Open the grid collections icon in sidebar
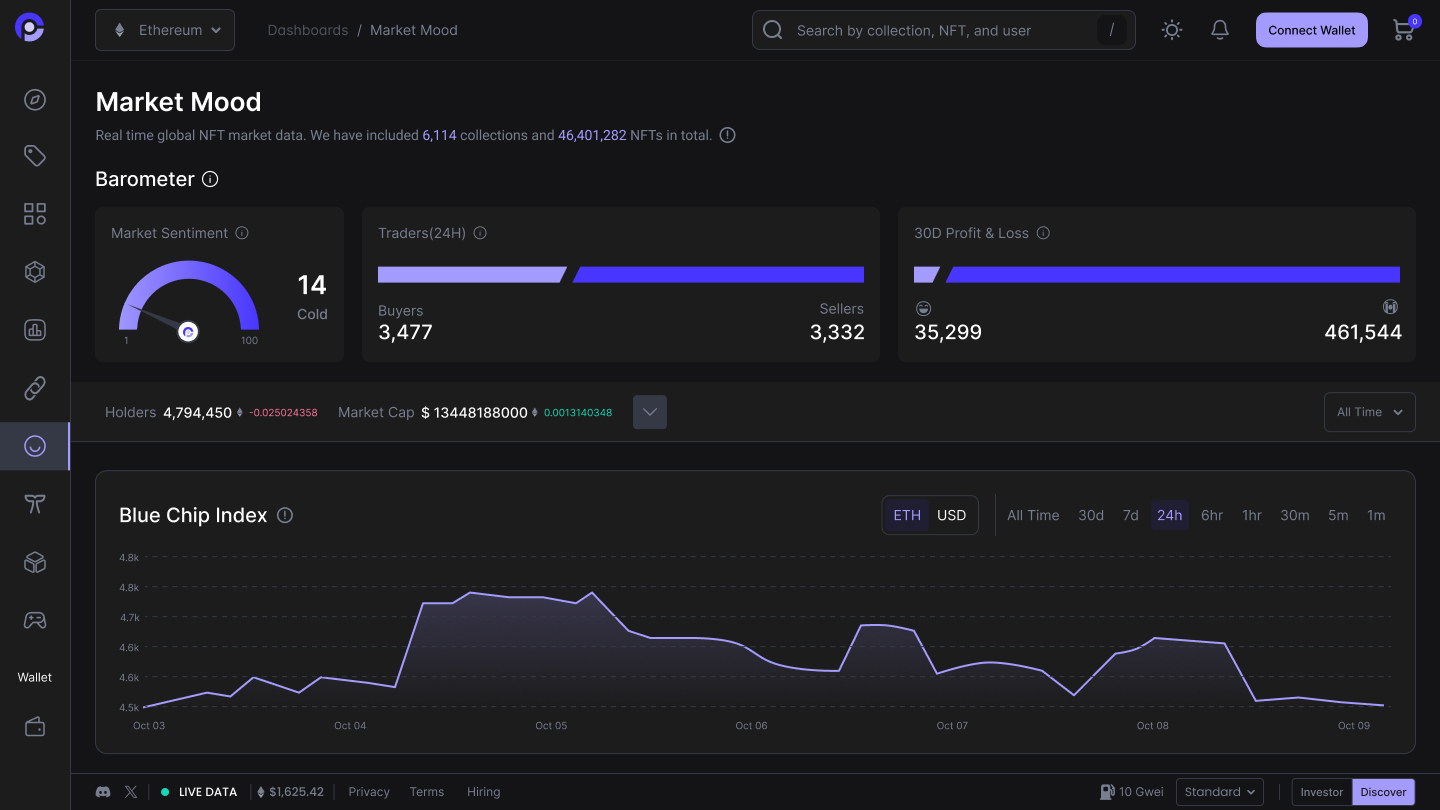1440x810 pixels. pos(35,214)
